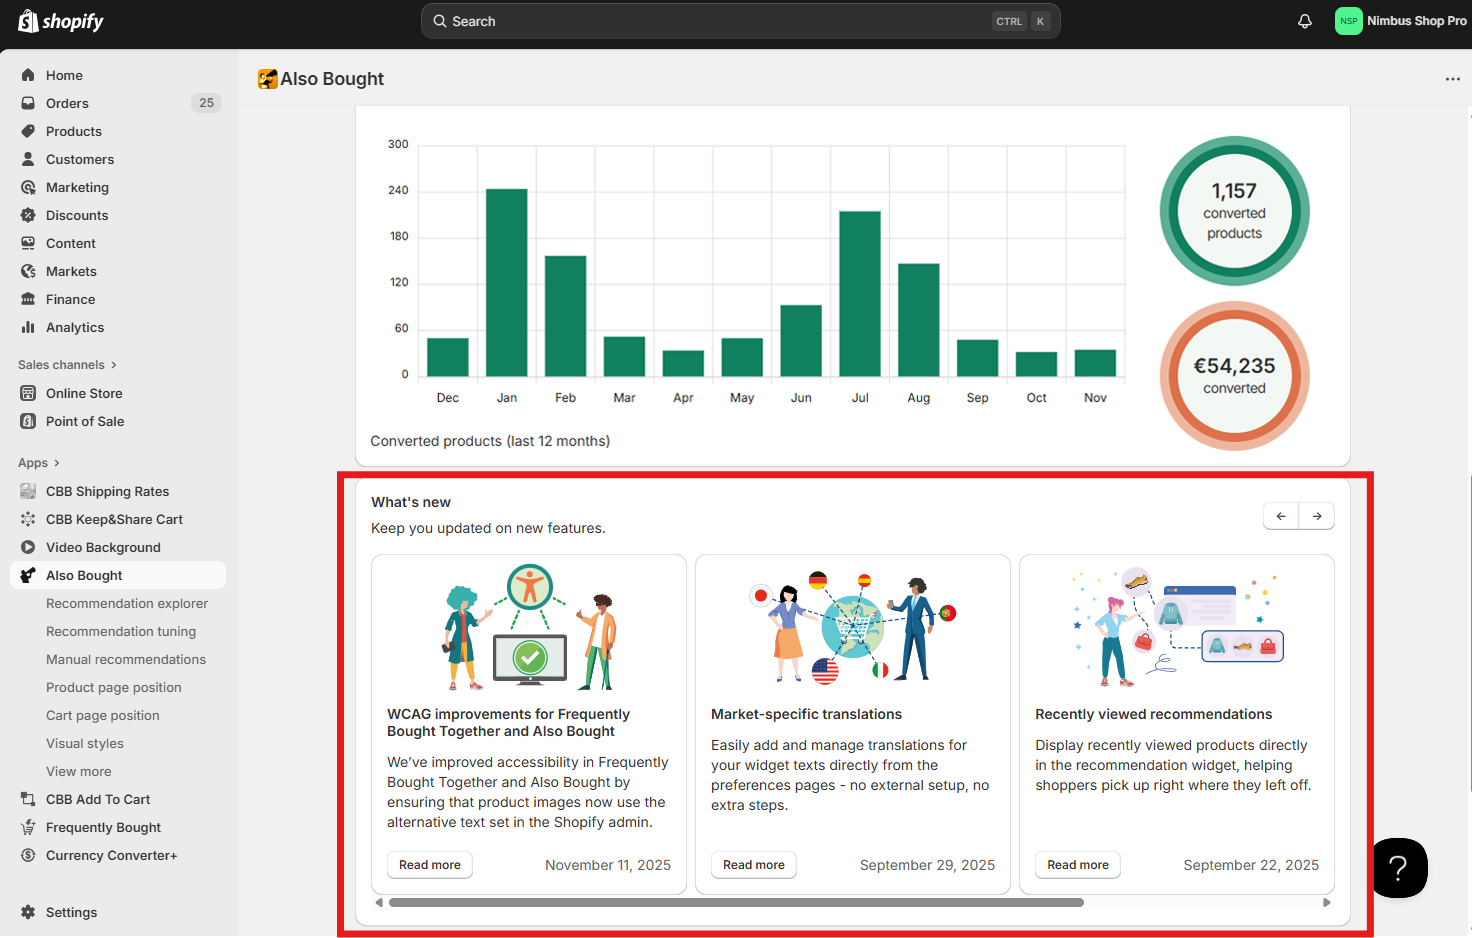This screenshot has width=1472, height=938.
Task: Show previous What's new cards
Action: [1281, 516]
